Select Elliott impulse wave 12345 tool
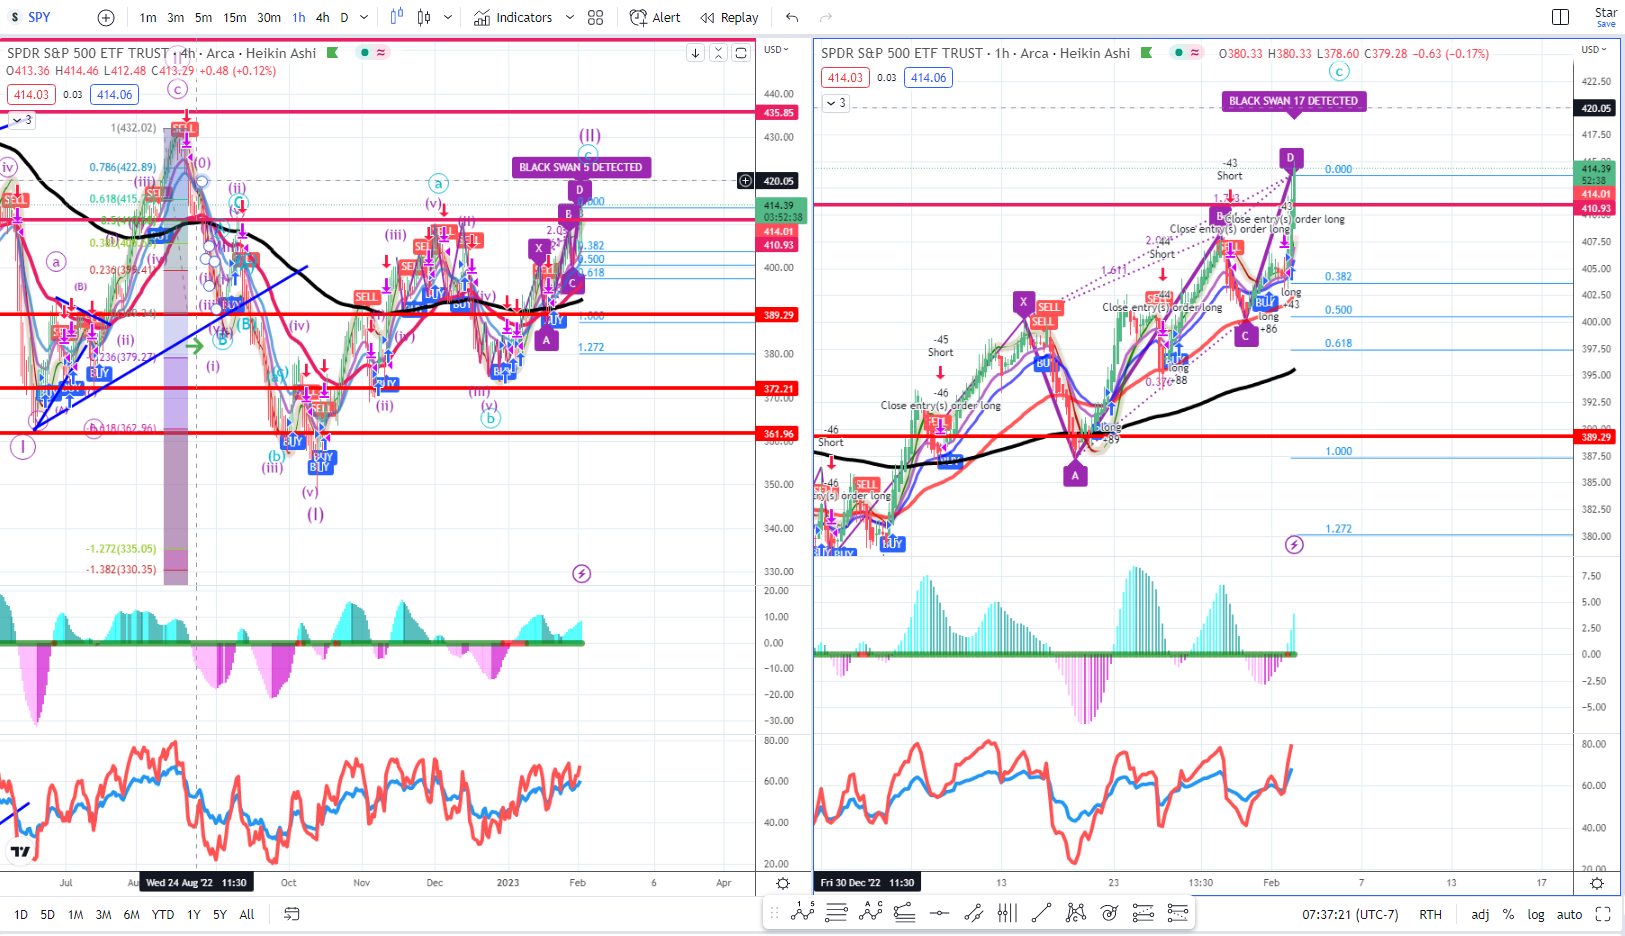The height and width of the screenshot is (936, 1625). (803, 912)
